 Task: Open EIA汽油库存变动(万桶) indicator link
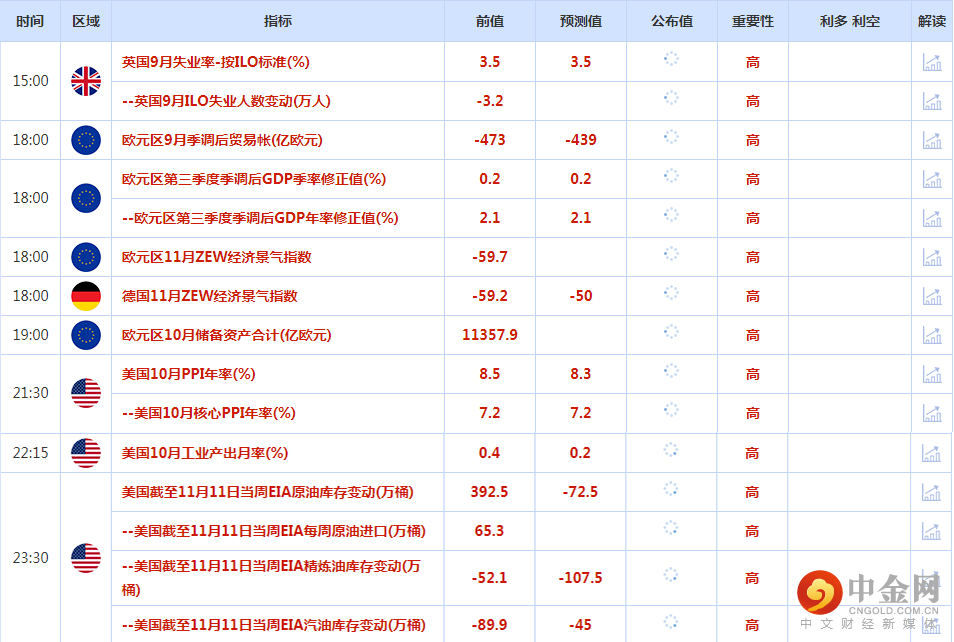click(x=274, y=625)
